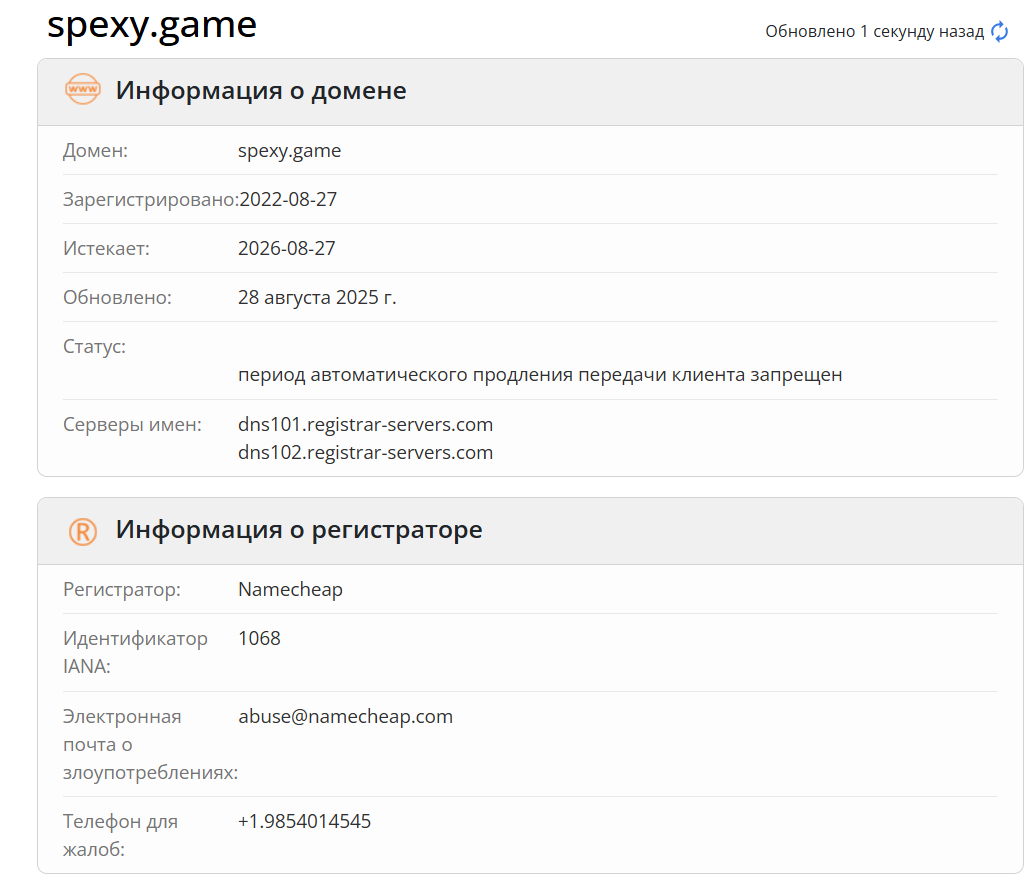Click the orange registrar R icon
Viewport: 1032px width, 891px height.
[82, 530]
